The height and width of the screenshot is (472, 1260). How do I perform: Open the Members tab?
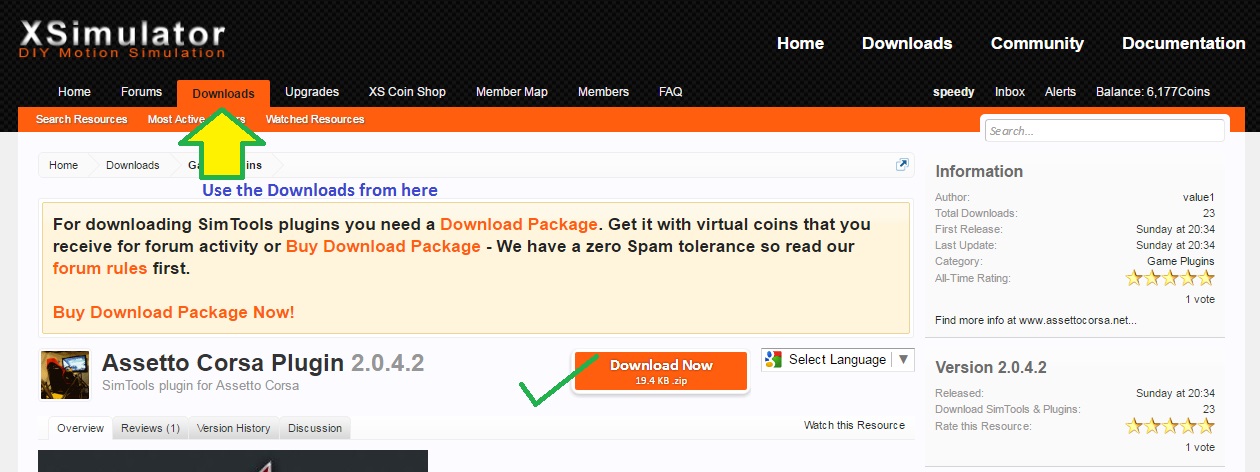click(603, 92)
